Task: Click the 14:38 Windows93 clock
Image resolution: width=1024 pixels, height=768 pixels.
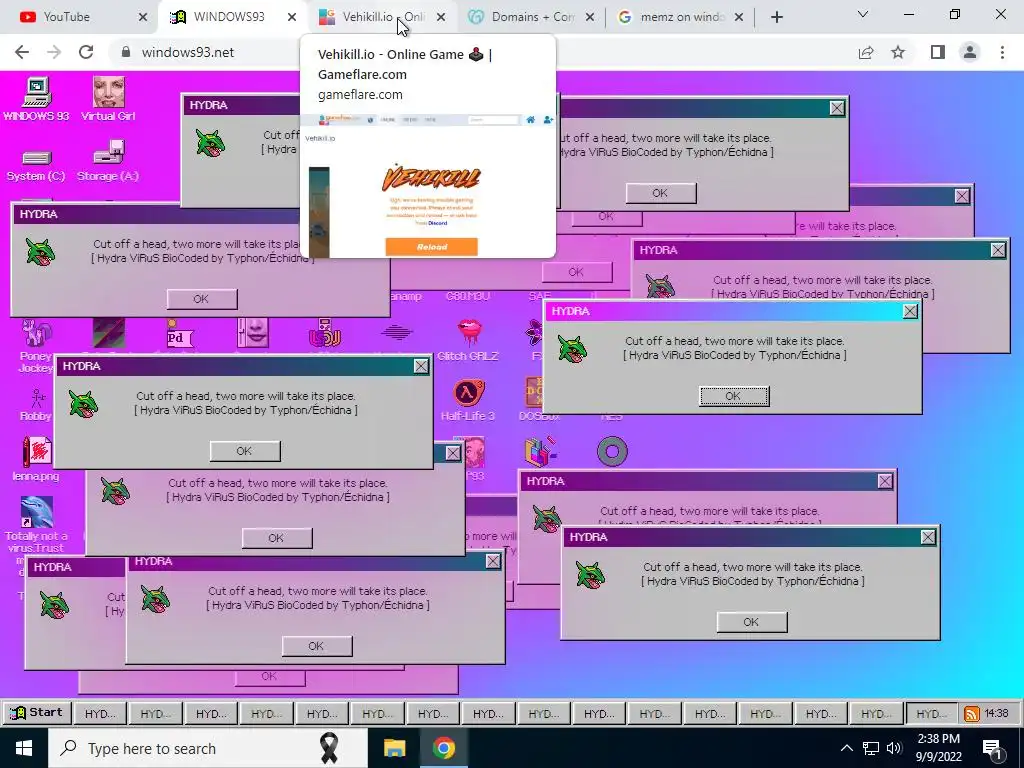Action: (x=997, y=713)
